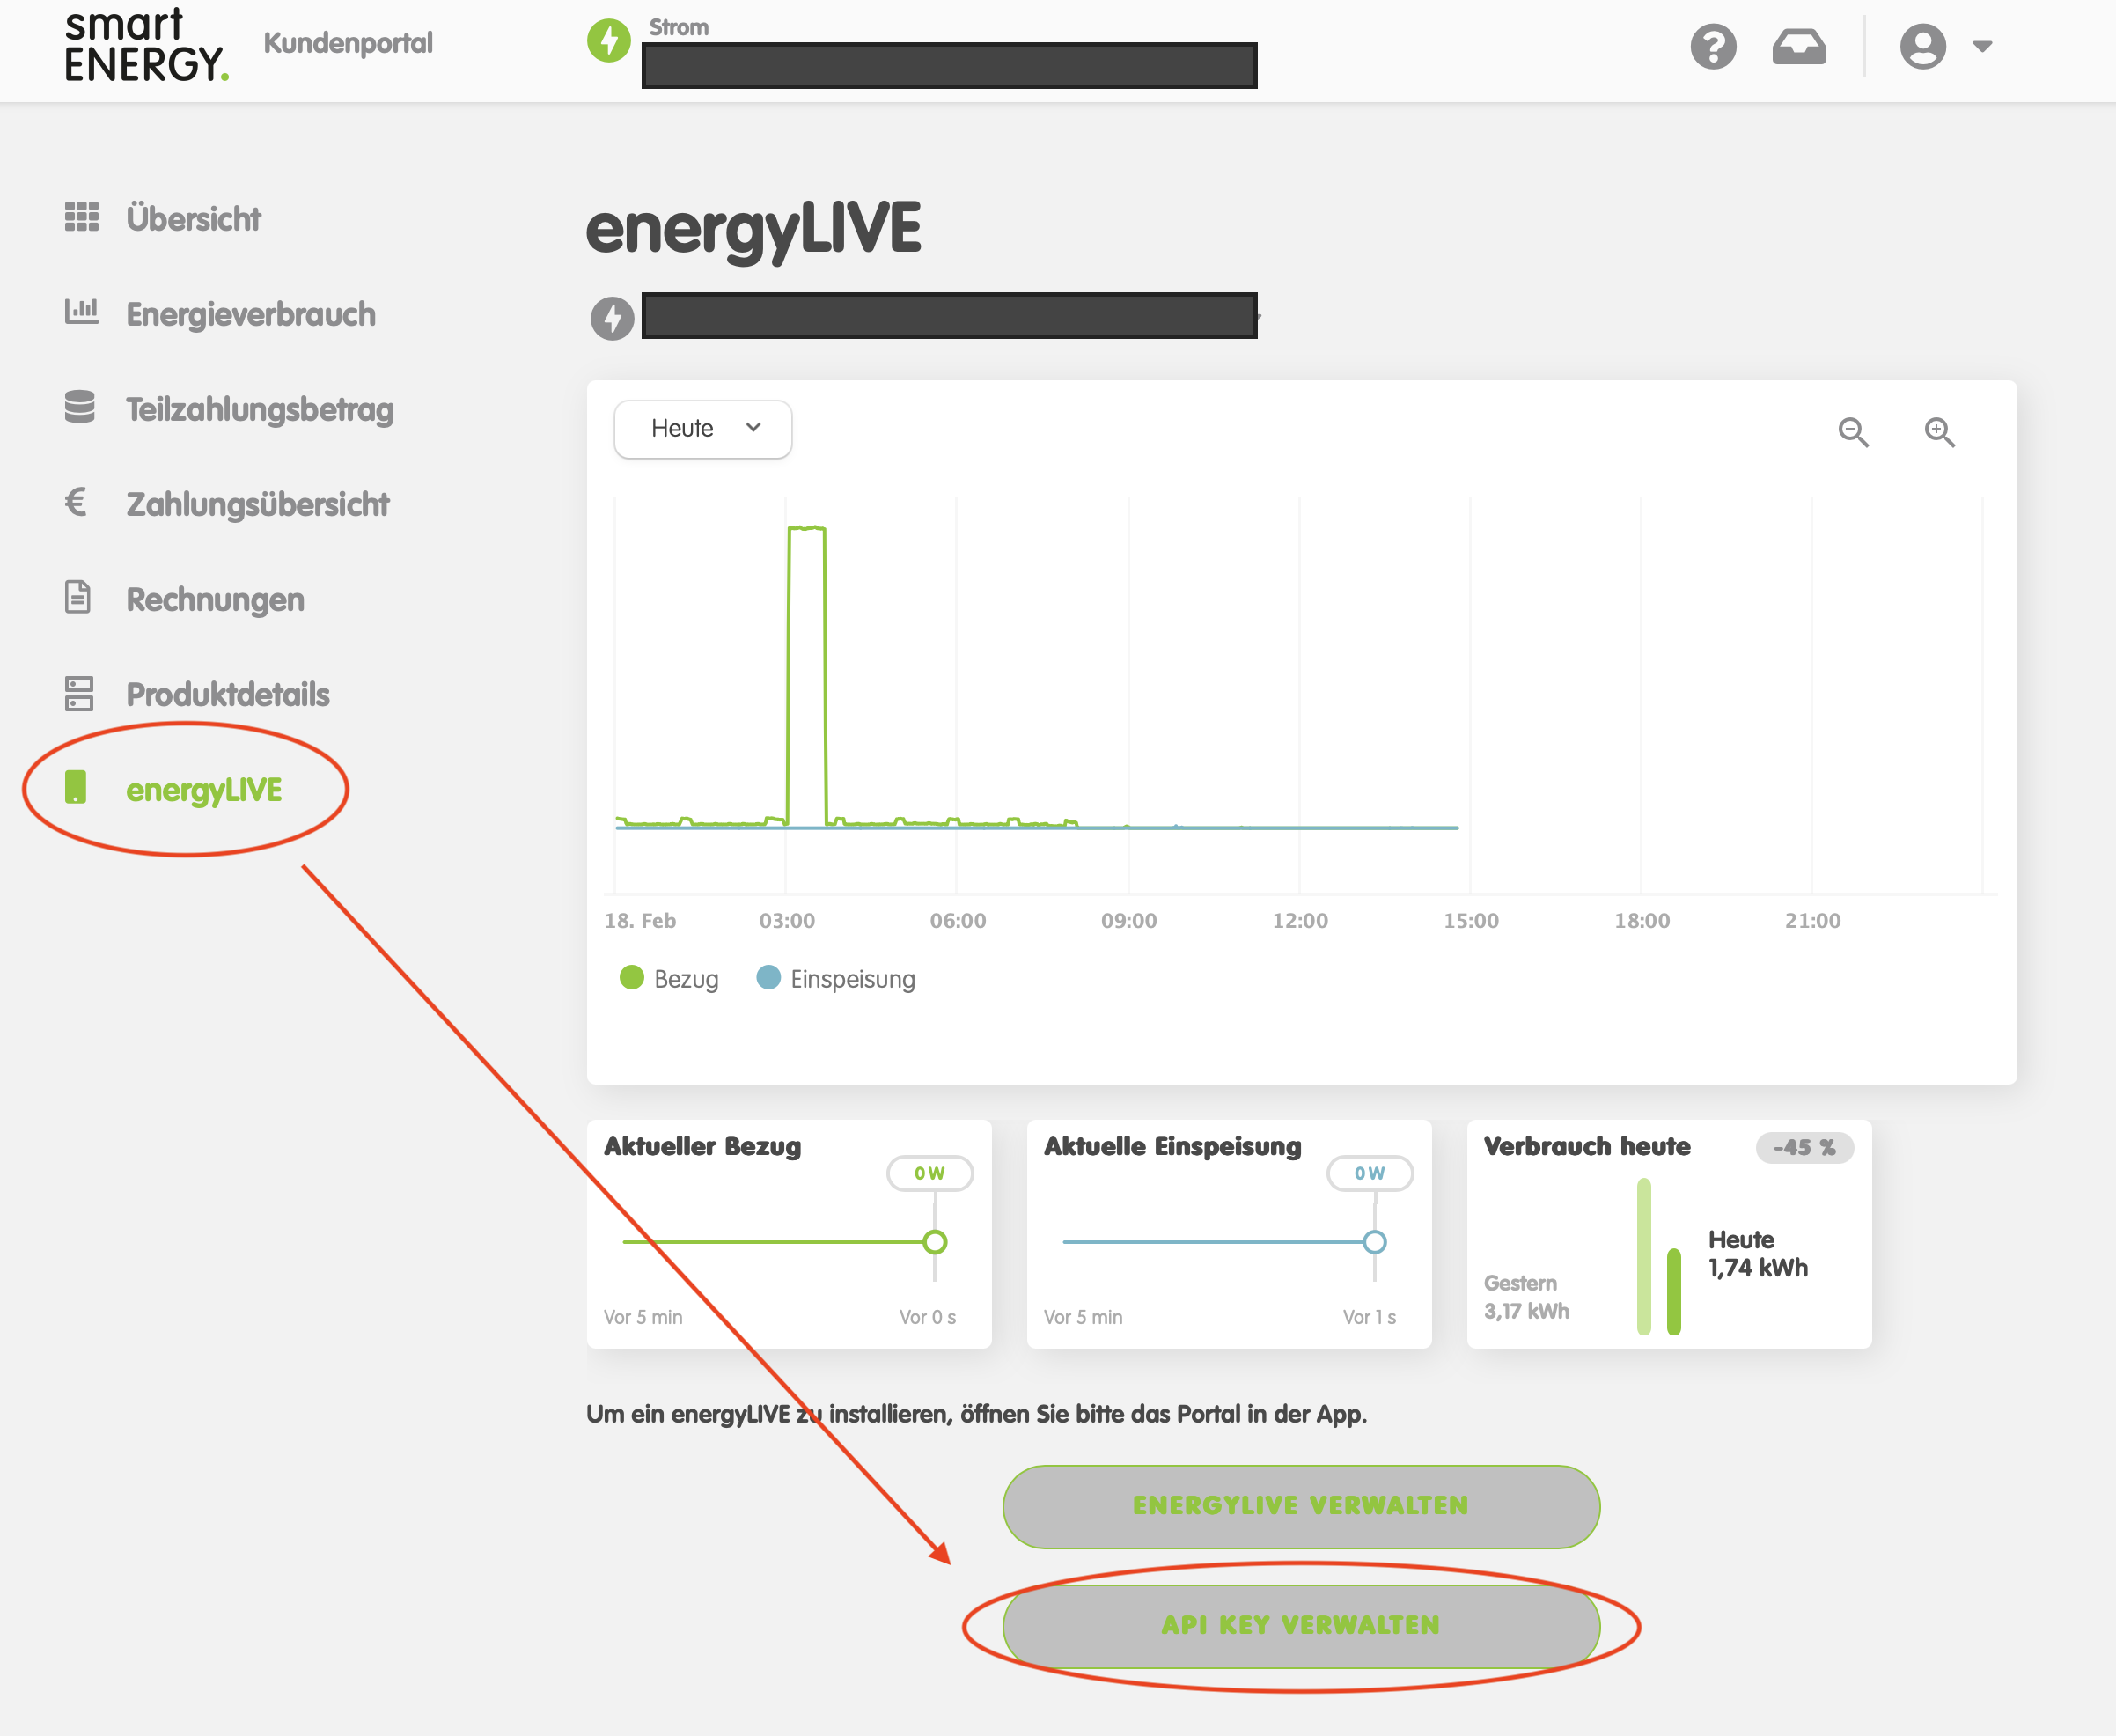Click the -45 % badge
This screenshot has width=2116, height=1736.
coord(1804,1147)
